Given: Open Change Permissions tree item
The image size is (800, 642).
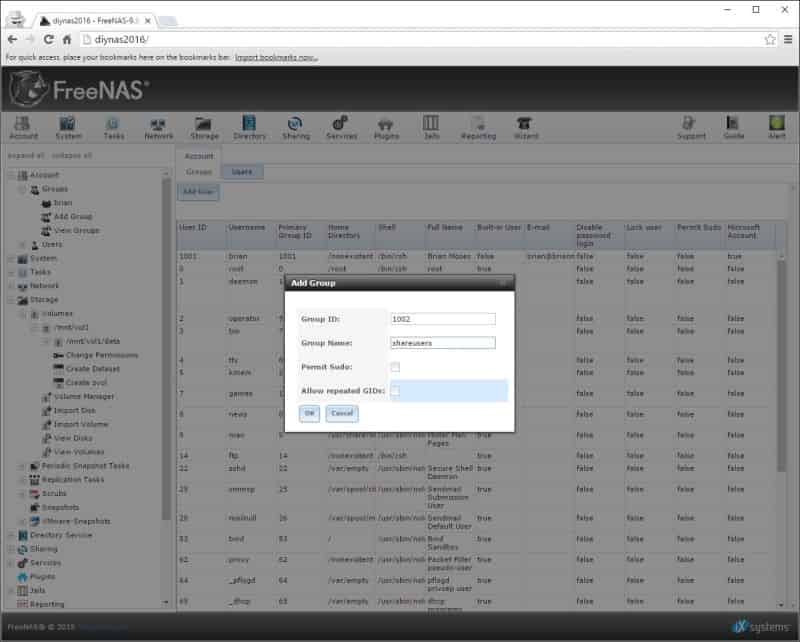Looking at the screenshot, I should click(x=95, y=355).
